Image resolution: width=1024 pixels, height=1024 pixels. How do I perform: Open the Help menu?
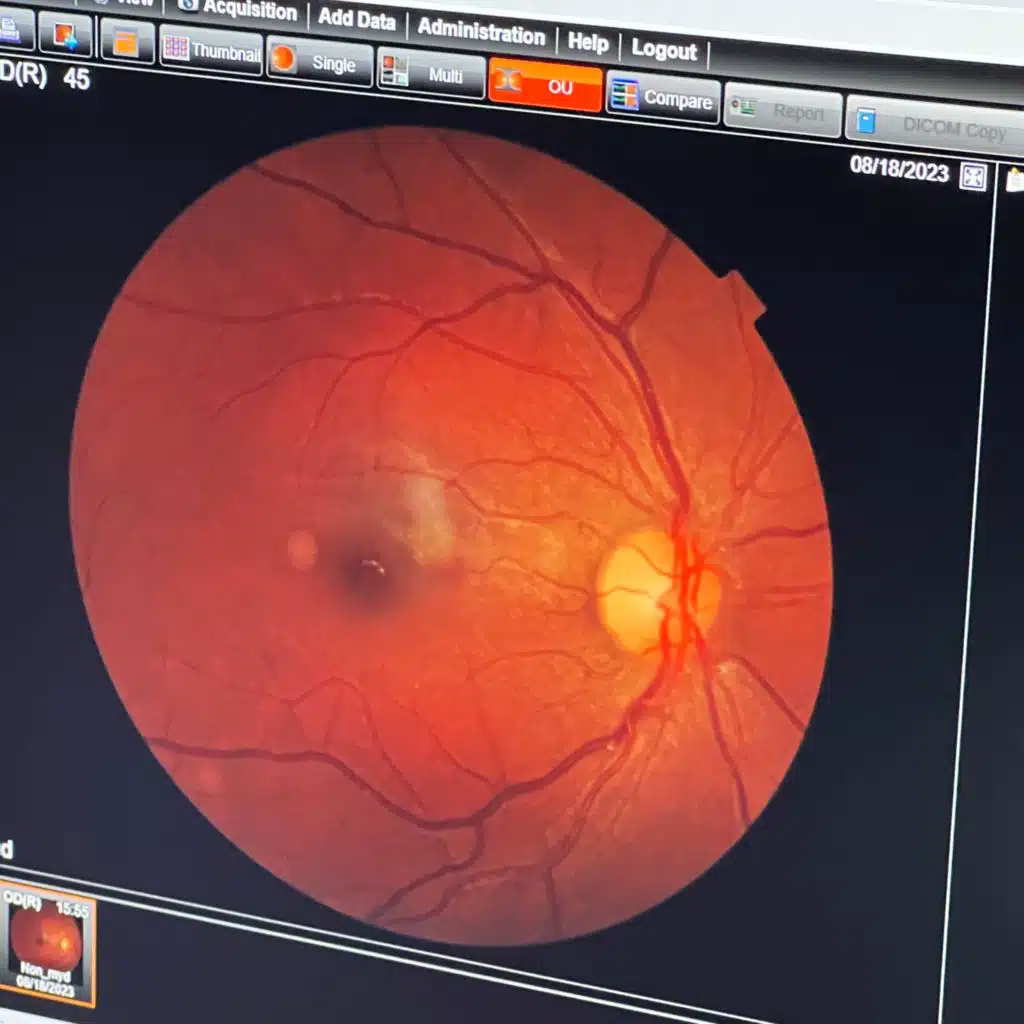(x=588, y=42)
